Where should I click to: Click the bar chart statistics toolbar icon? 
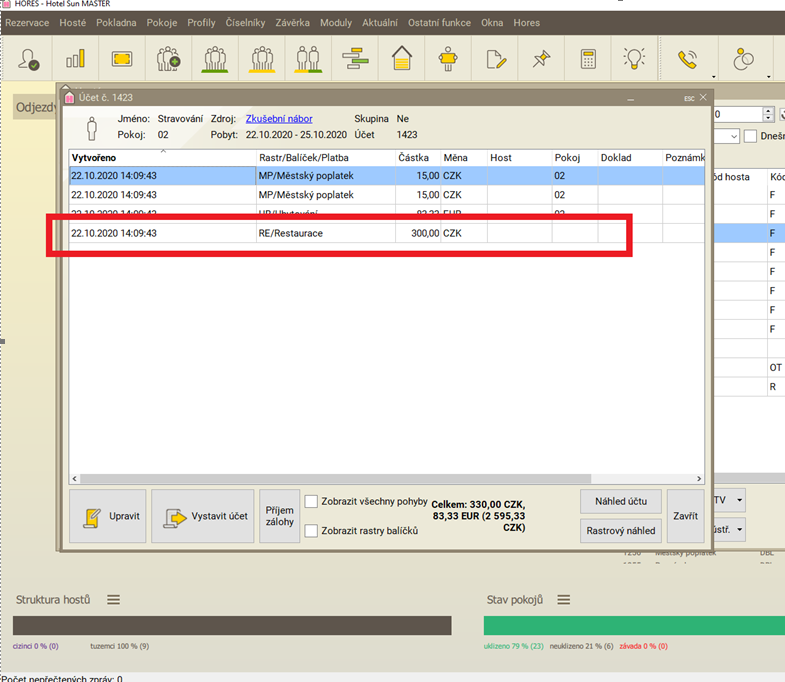click(x=75, y=59)
